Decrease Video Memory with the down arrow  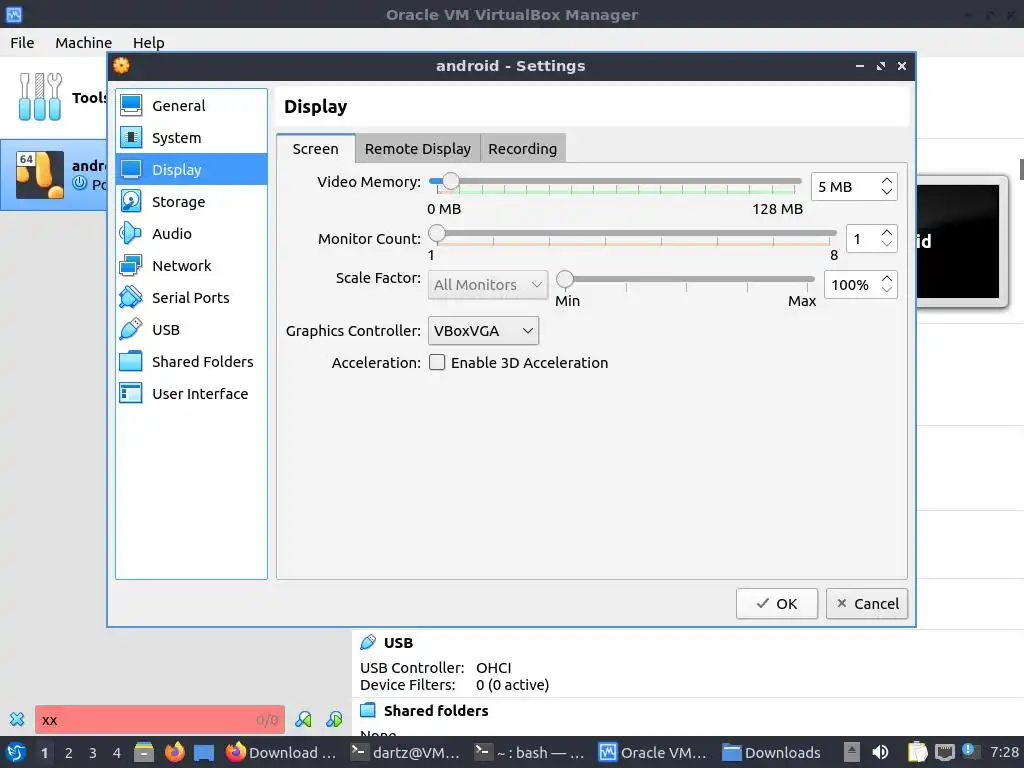(886, 192)
